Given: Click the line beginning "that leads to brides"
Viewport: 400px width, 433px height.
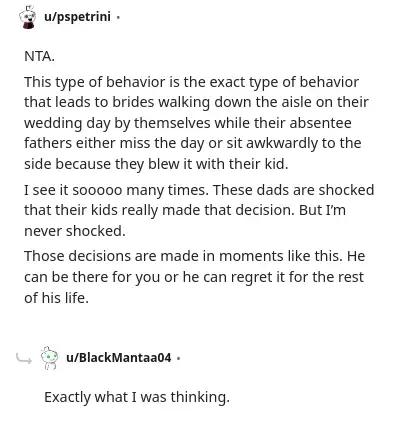Looking at the screenshot, I should 196,103.
